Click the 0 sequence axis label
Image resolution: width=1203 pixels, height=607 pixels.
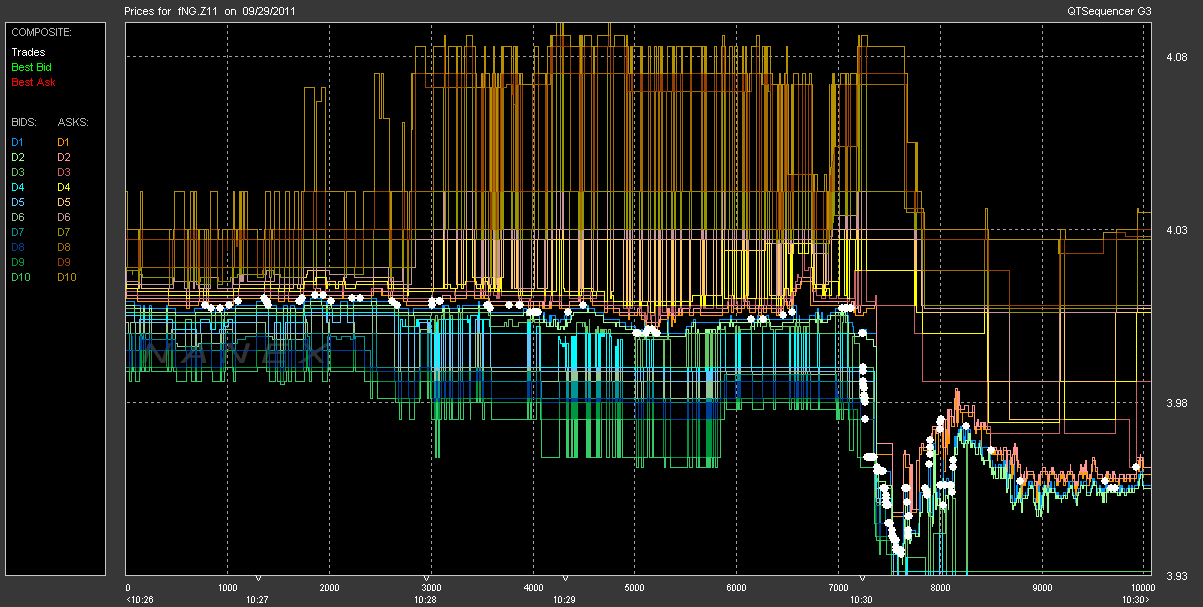(128, 588)
